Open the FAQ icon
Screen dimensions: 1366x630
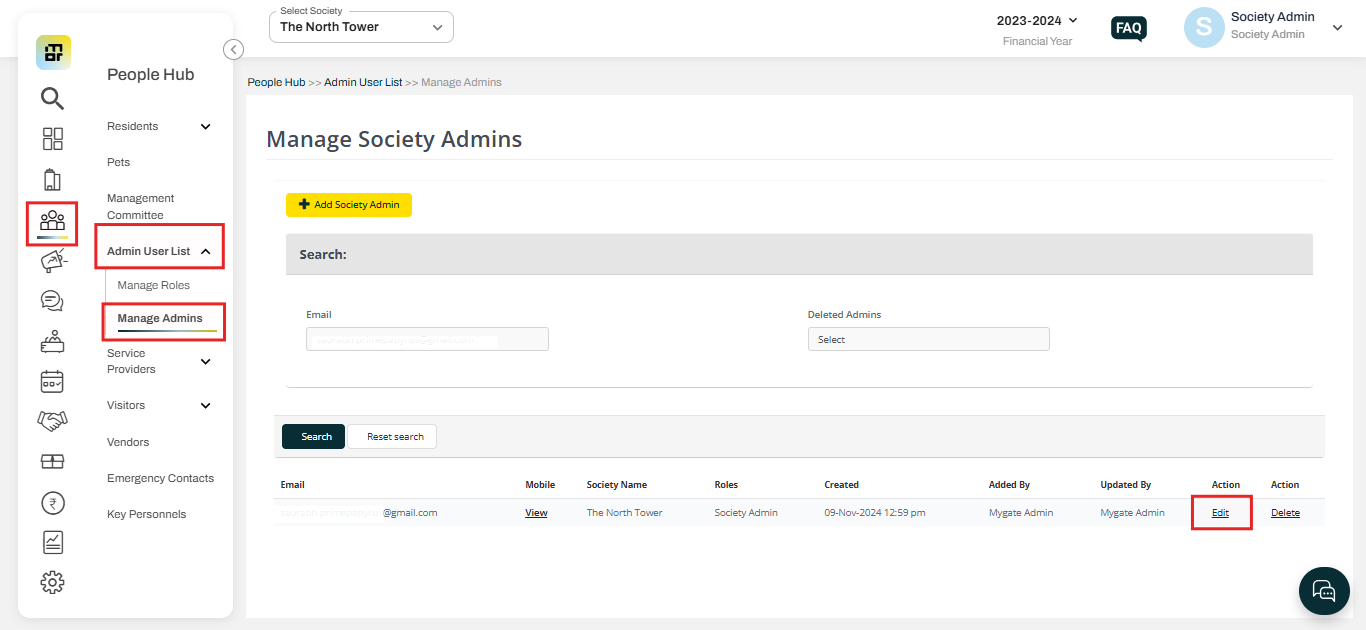[x=1129, y=28]
